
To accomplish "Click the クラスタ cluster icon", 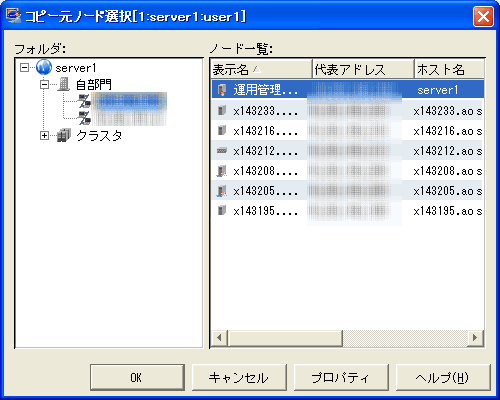I will point(64,135).
